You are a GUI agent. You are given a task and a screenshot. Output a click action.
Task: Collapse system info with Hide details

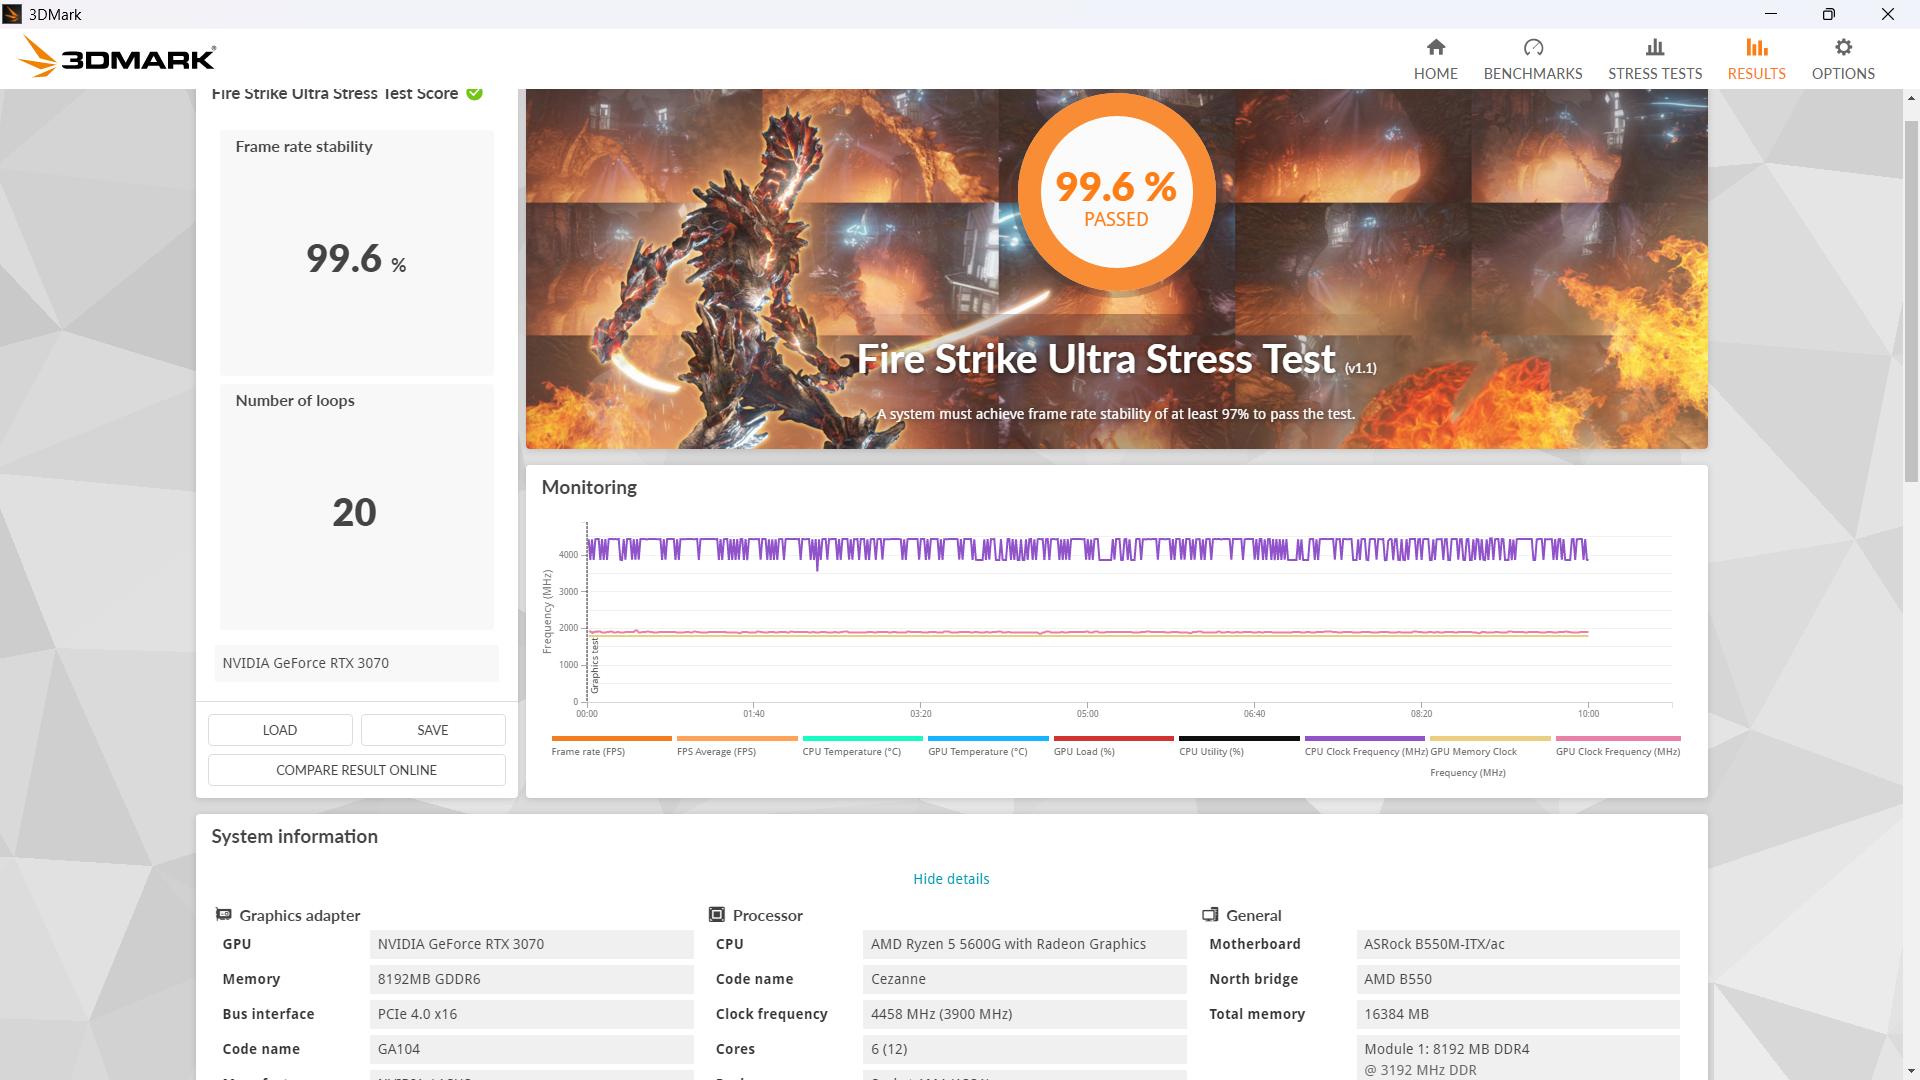950,879
